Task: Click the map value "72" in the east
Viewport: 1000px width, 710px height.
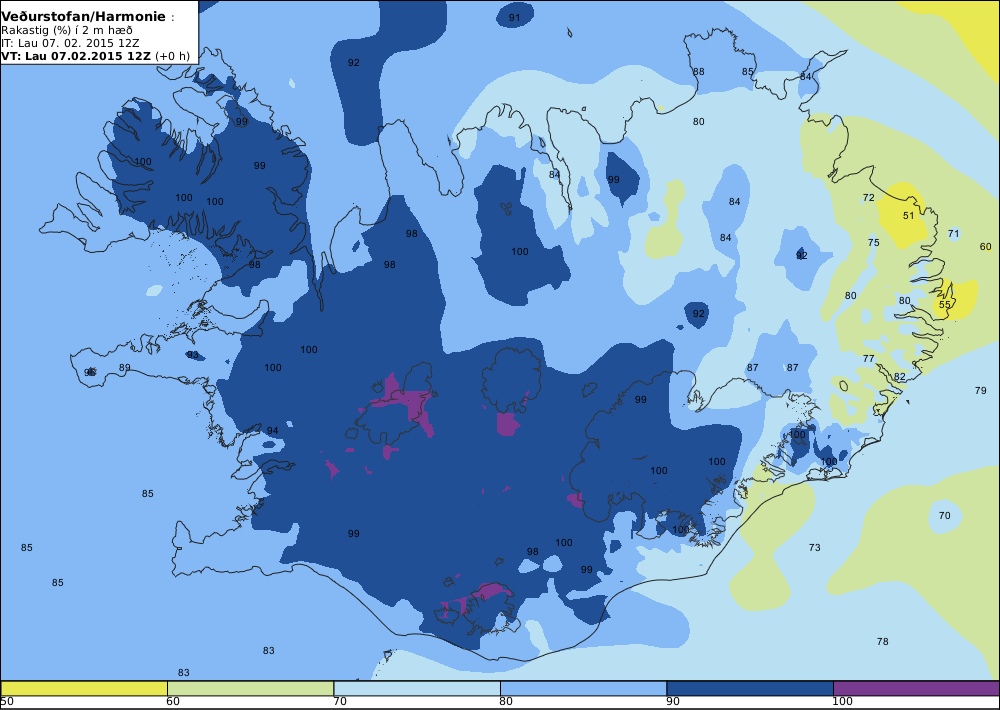Action: [869, 198]
